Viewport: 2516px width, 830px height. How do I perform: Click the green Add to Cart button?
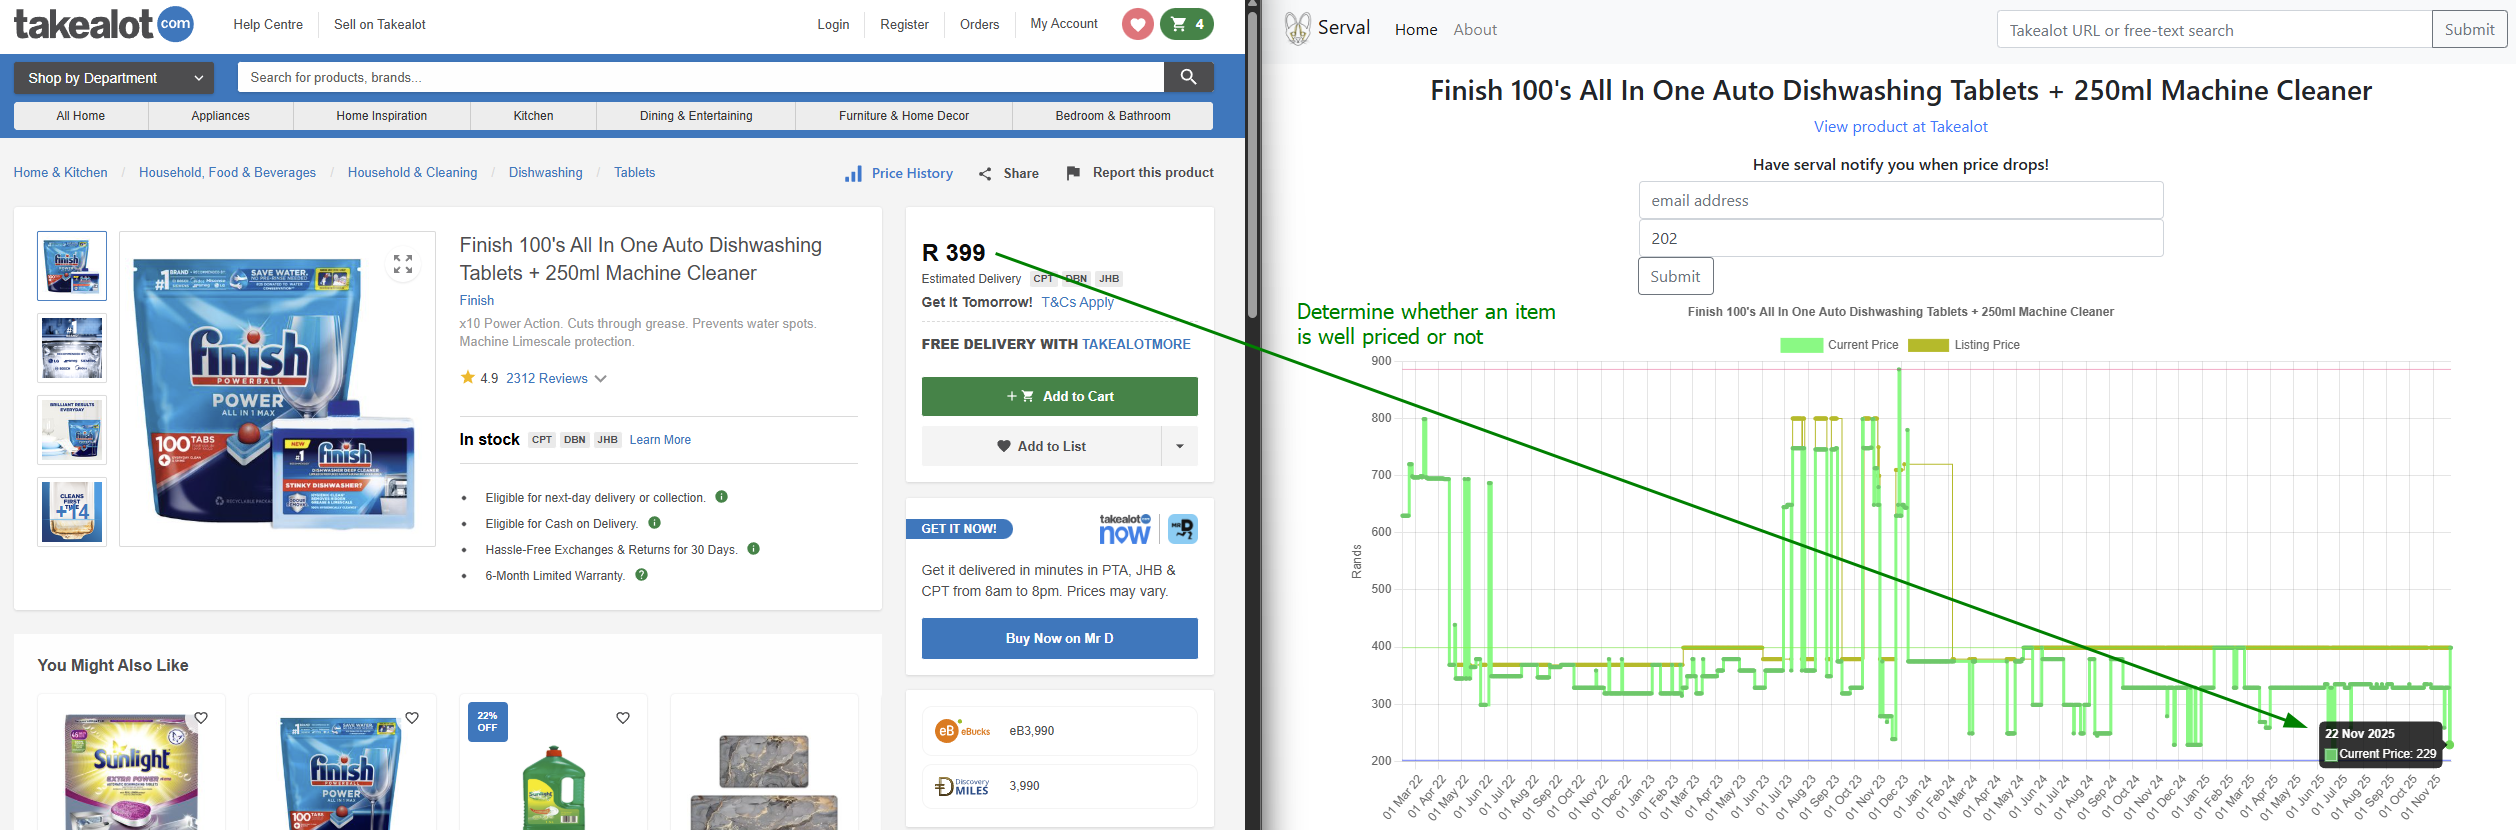1059,396
